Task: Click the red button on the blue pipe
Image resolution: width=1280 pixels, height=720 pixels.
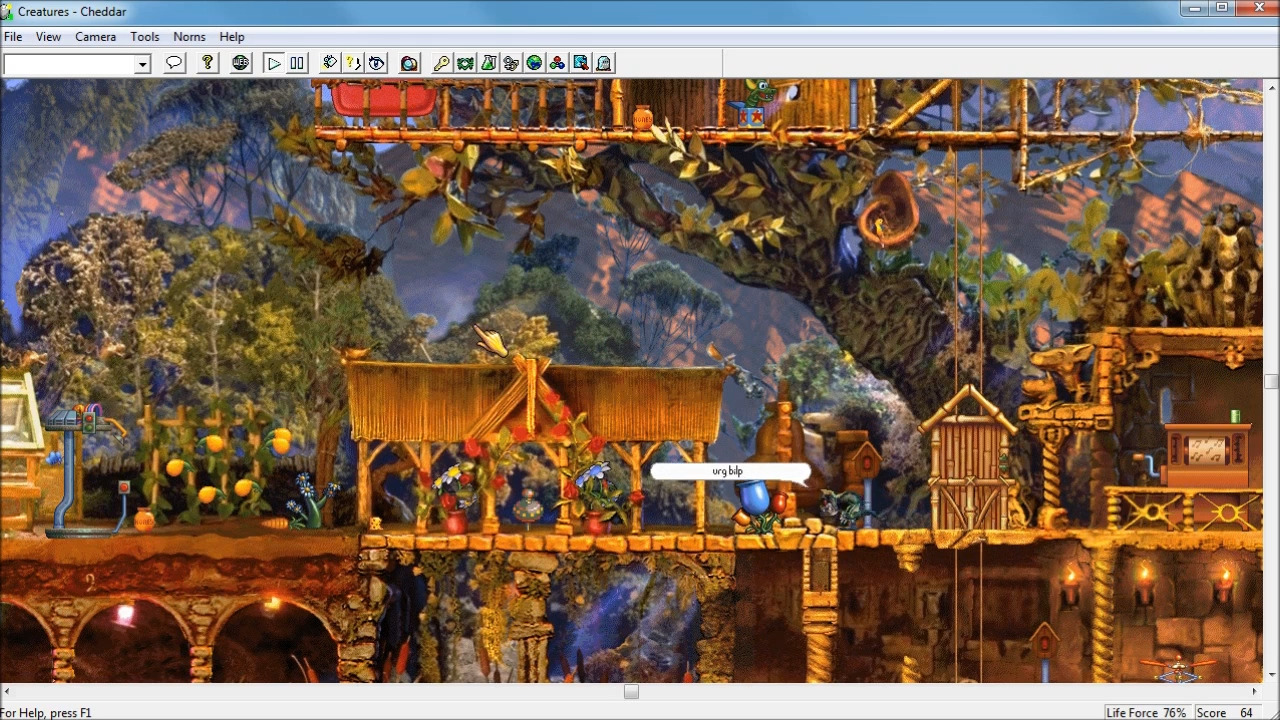Action: click(124, 488)
